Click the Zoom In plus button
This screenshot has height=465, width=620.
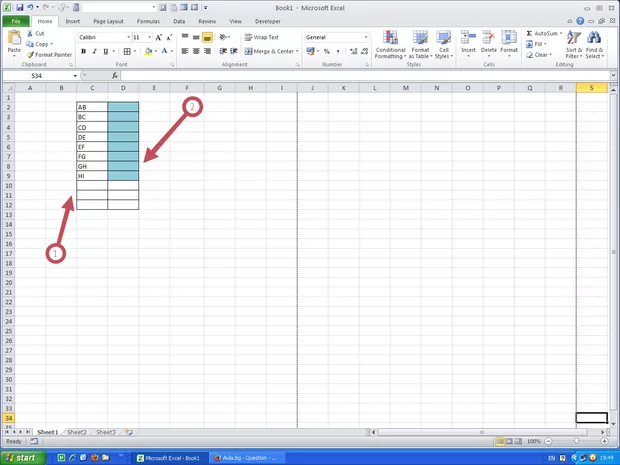pyautogui.click(x=605, y=441)
